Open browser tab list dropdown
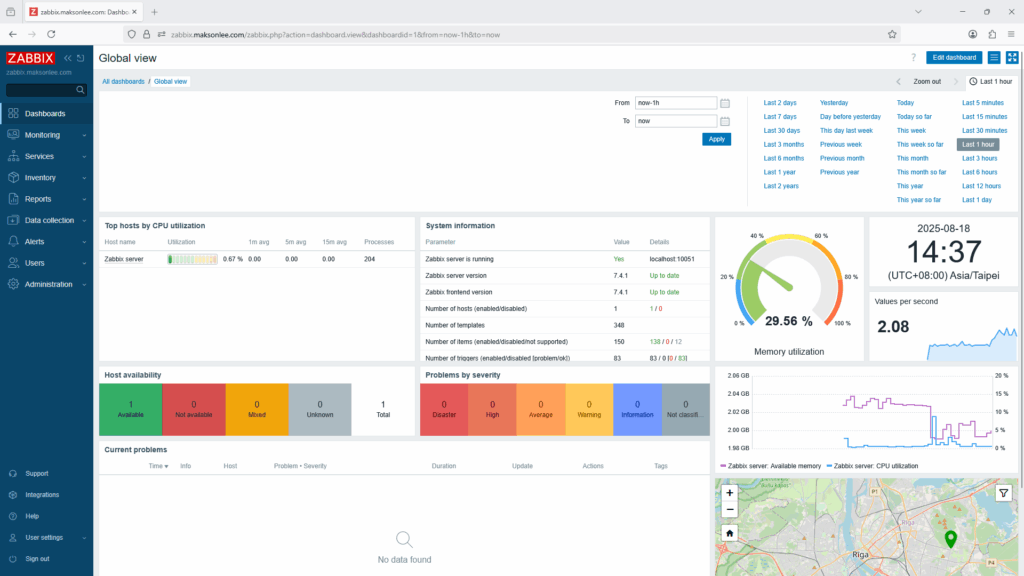 (x=918, y=12)
